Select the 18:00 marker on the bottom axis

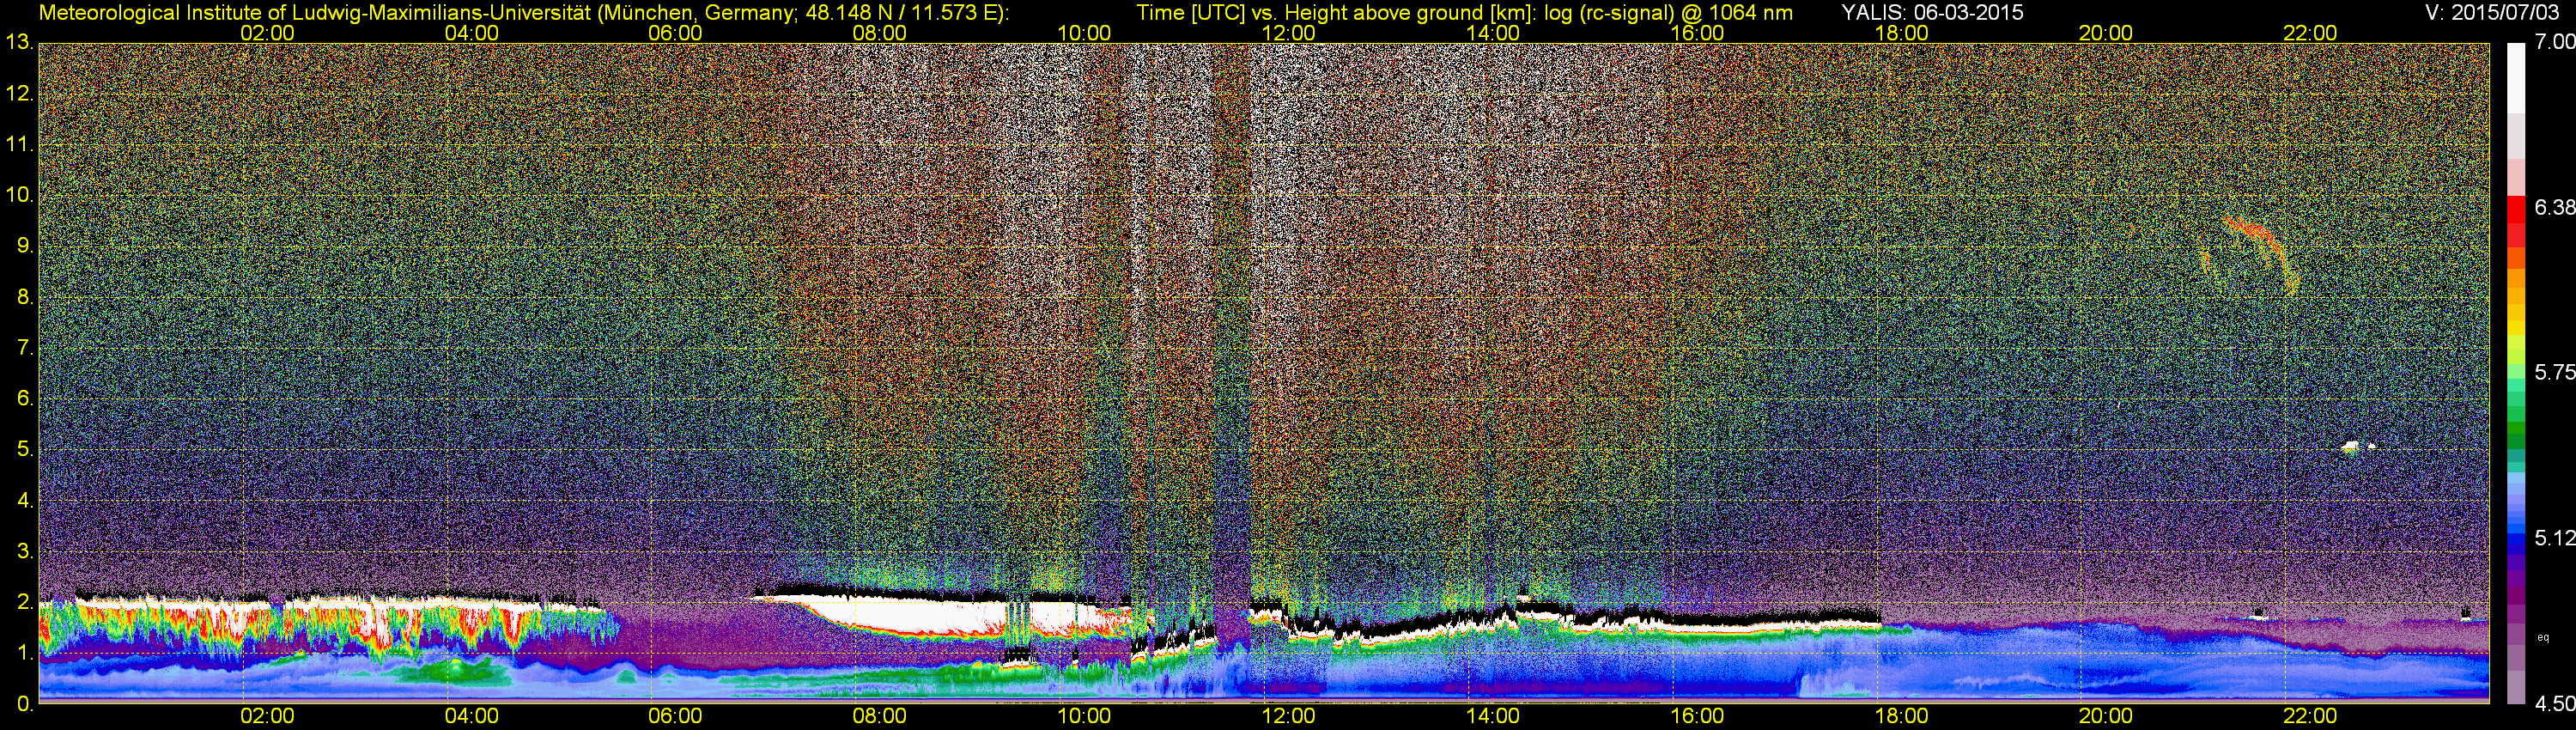point(1901,716)
